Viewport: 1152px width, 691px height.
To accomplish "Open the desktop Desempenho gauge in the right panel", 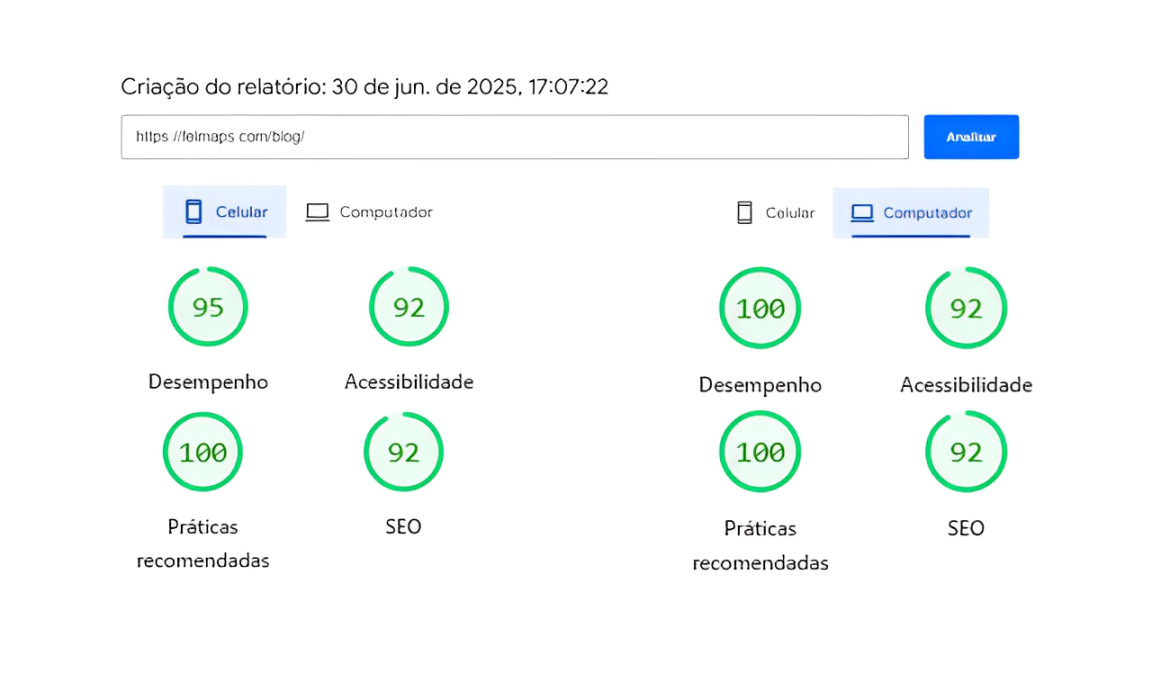I will [760, 309].
